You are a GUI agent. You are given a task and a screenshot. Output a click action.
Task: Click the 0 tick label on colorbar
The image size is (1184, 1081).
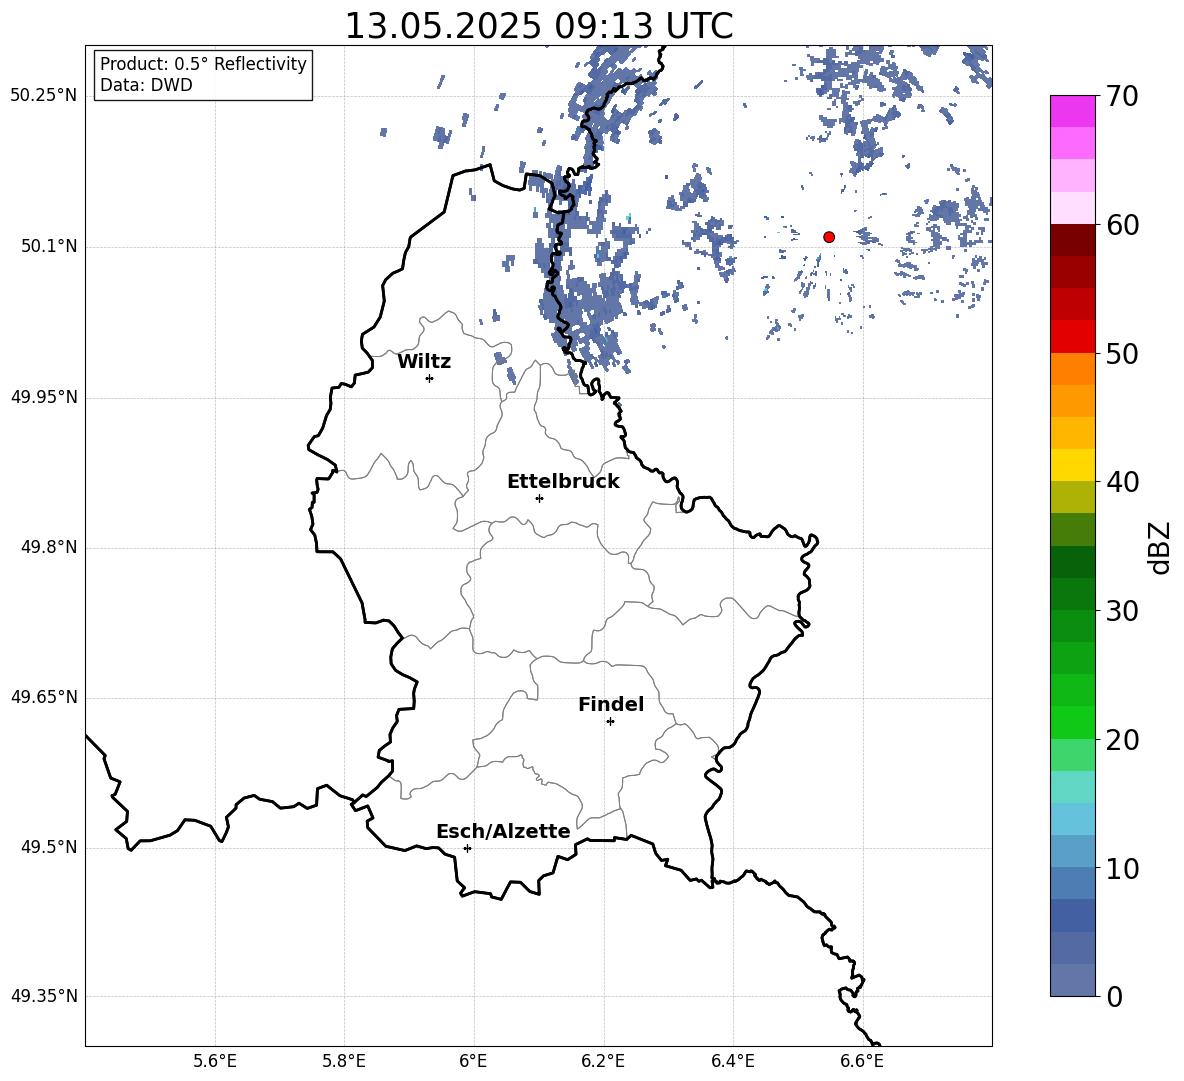(1114, 997)
